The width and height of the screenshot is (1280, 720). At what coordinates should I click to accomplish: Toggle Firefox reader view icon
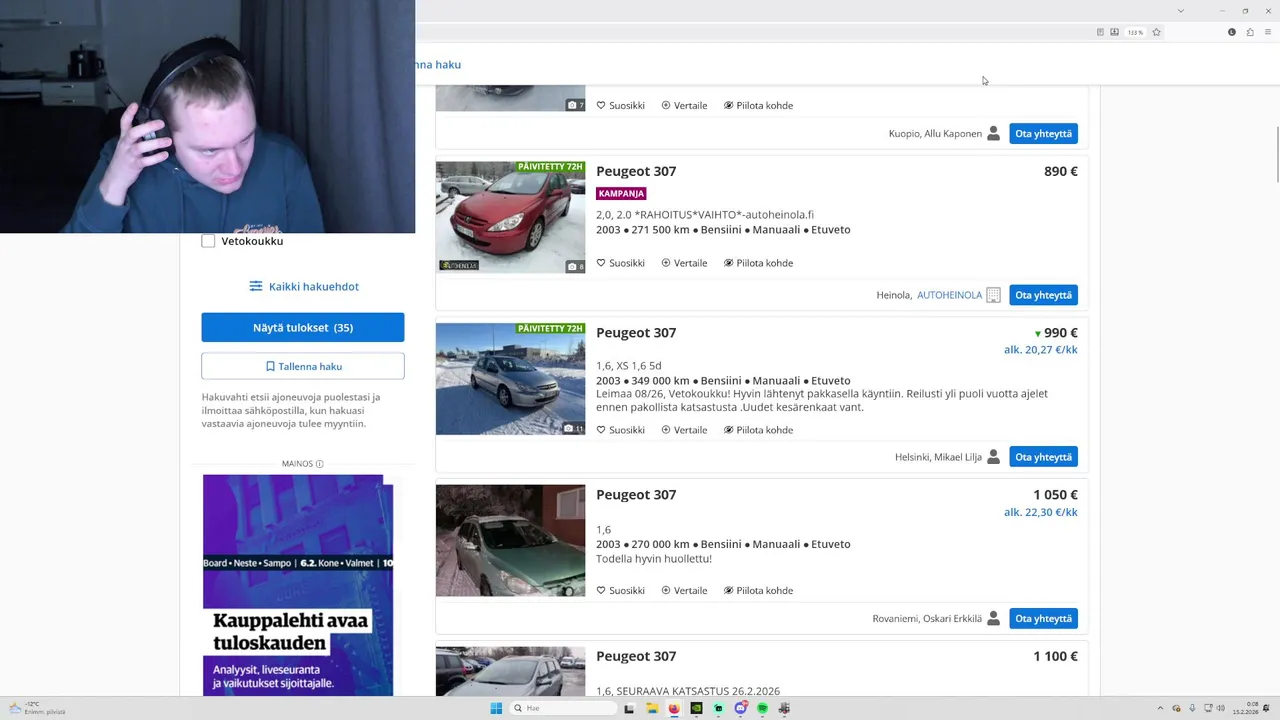1100,32
